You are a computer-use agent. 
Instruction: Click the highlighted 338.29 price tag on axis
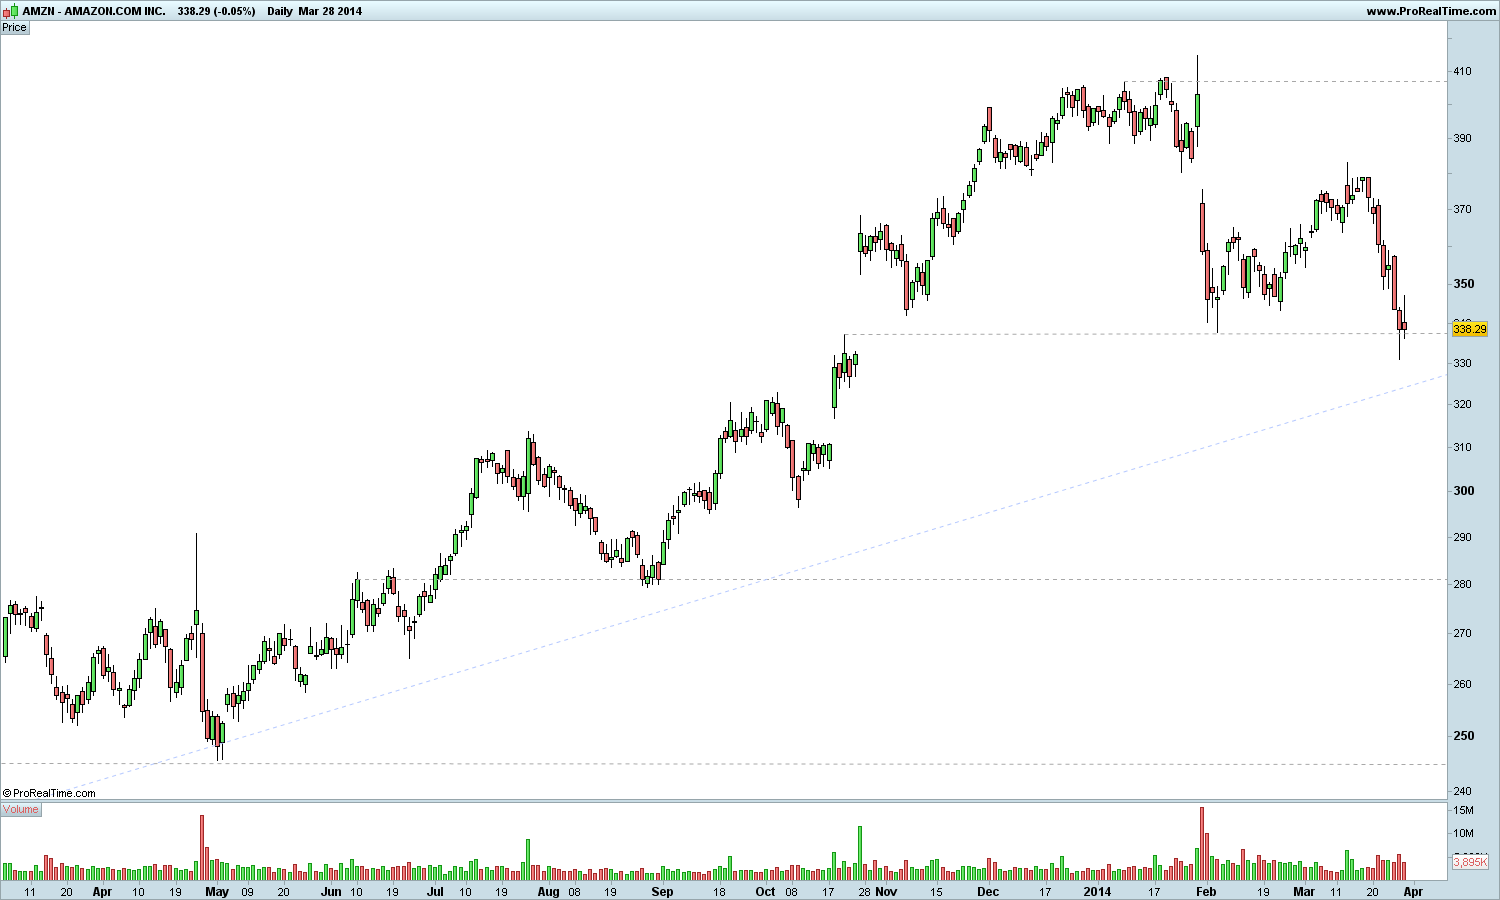[x=1469, y=329]
